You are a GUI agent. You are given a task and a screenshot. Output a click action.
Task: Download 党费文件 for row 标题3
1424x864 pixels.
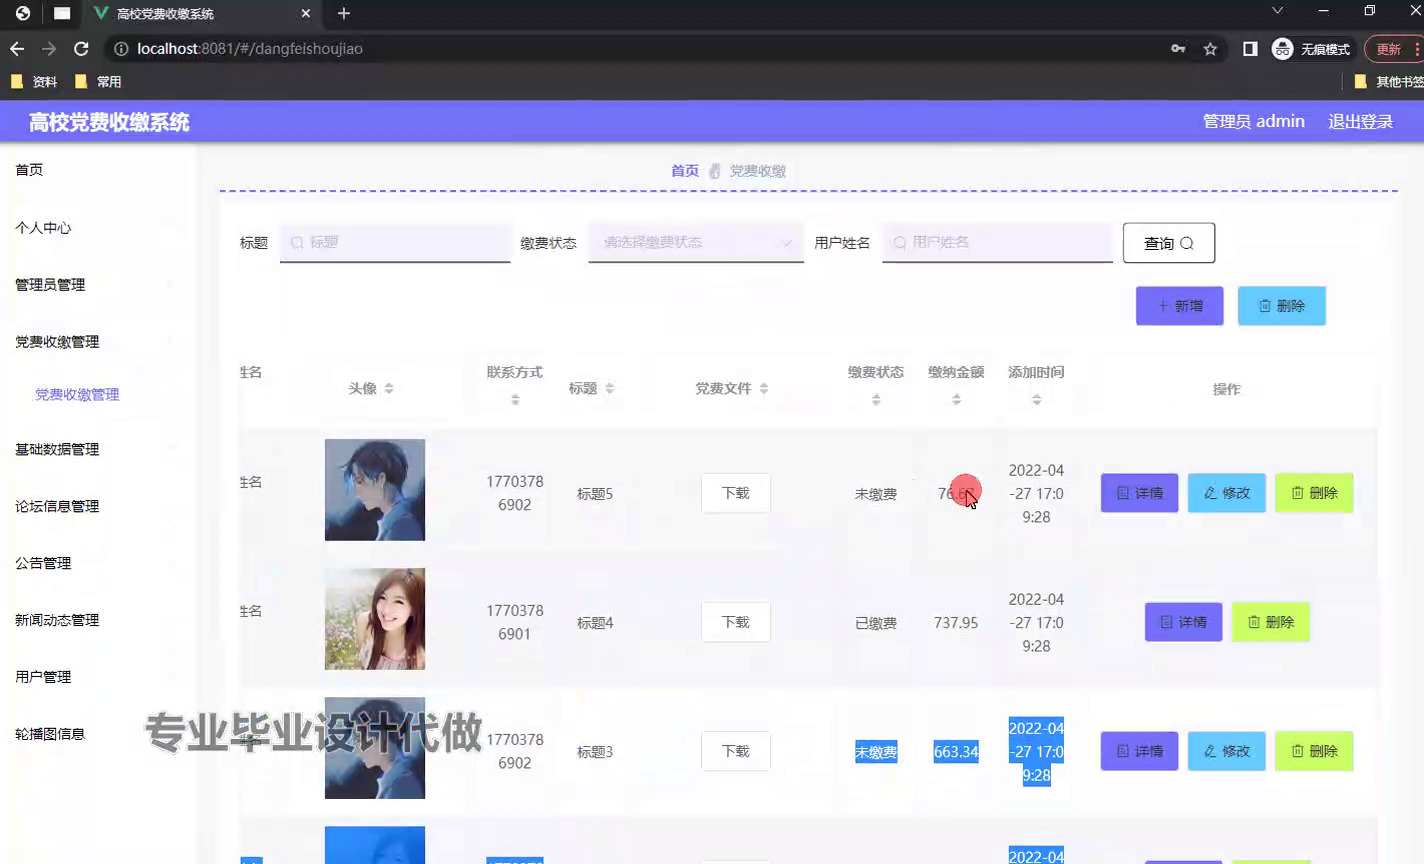[x=736, y=751]
